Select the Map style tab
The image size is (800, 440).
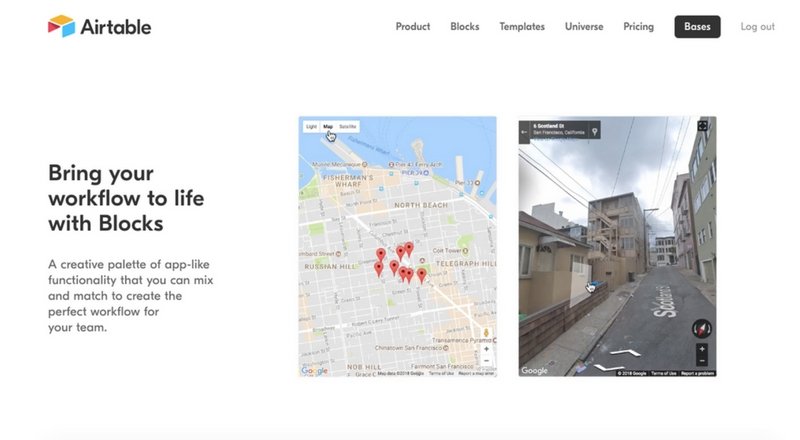coord(328,127)
